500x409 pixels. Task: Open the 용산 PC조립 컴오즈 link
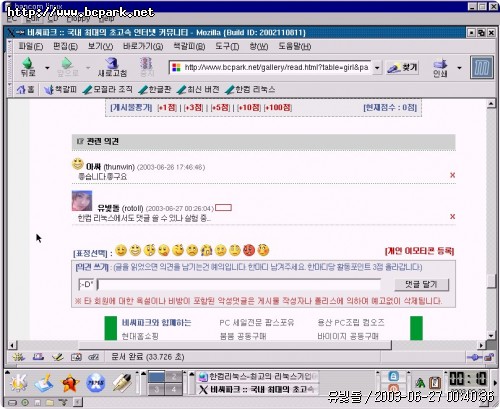351,323
